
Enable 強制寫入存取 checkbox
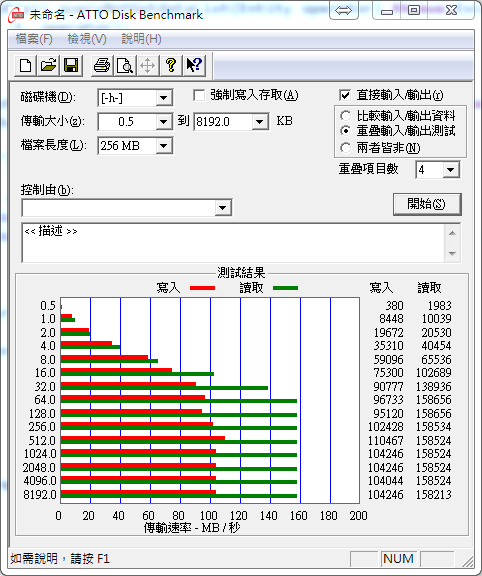[199, 96]
